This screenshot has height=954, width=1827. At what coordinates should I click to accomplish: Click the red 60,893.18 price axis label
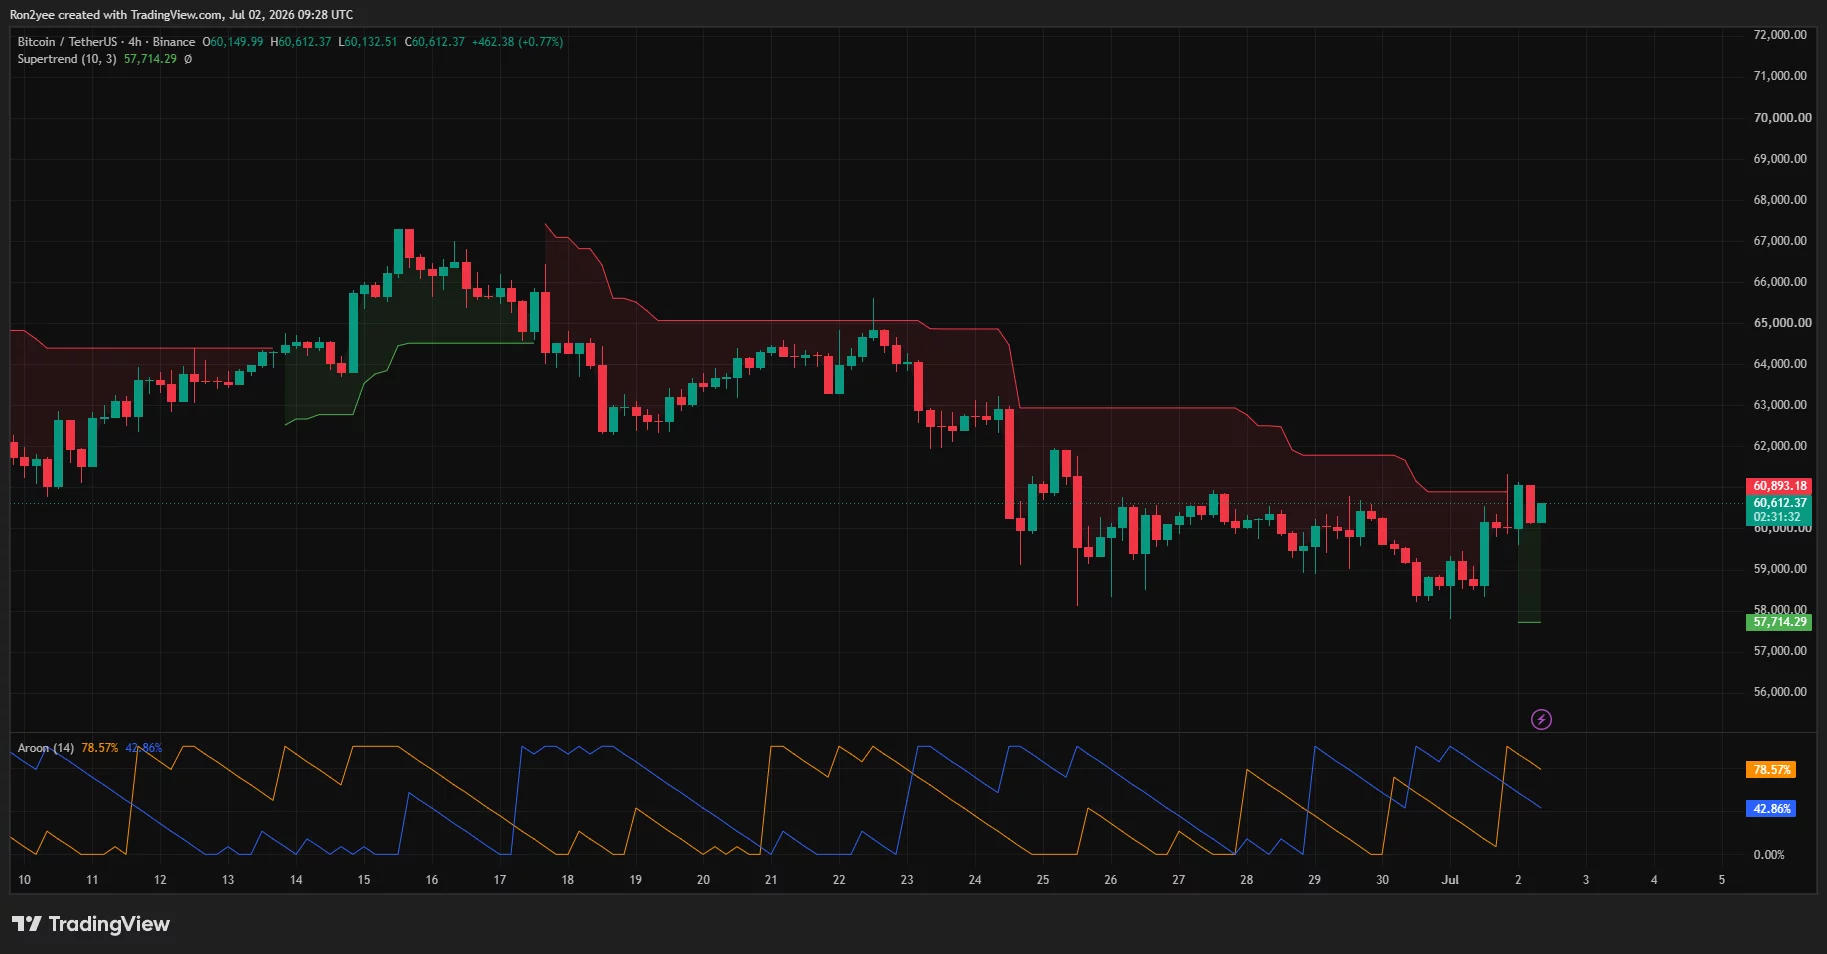tap(1780, 486)
